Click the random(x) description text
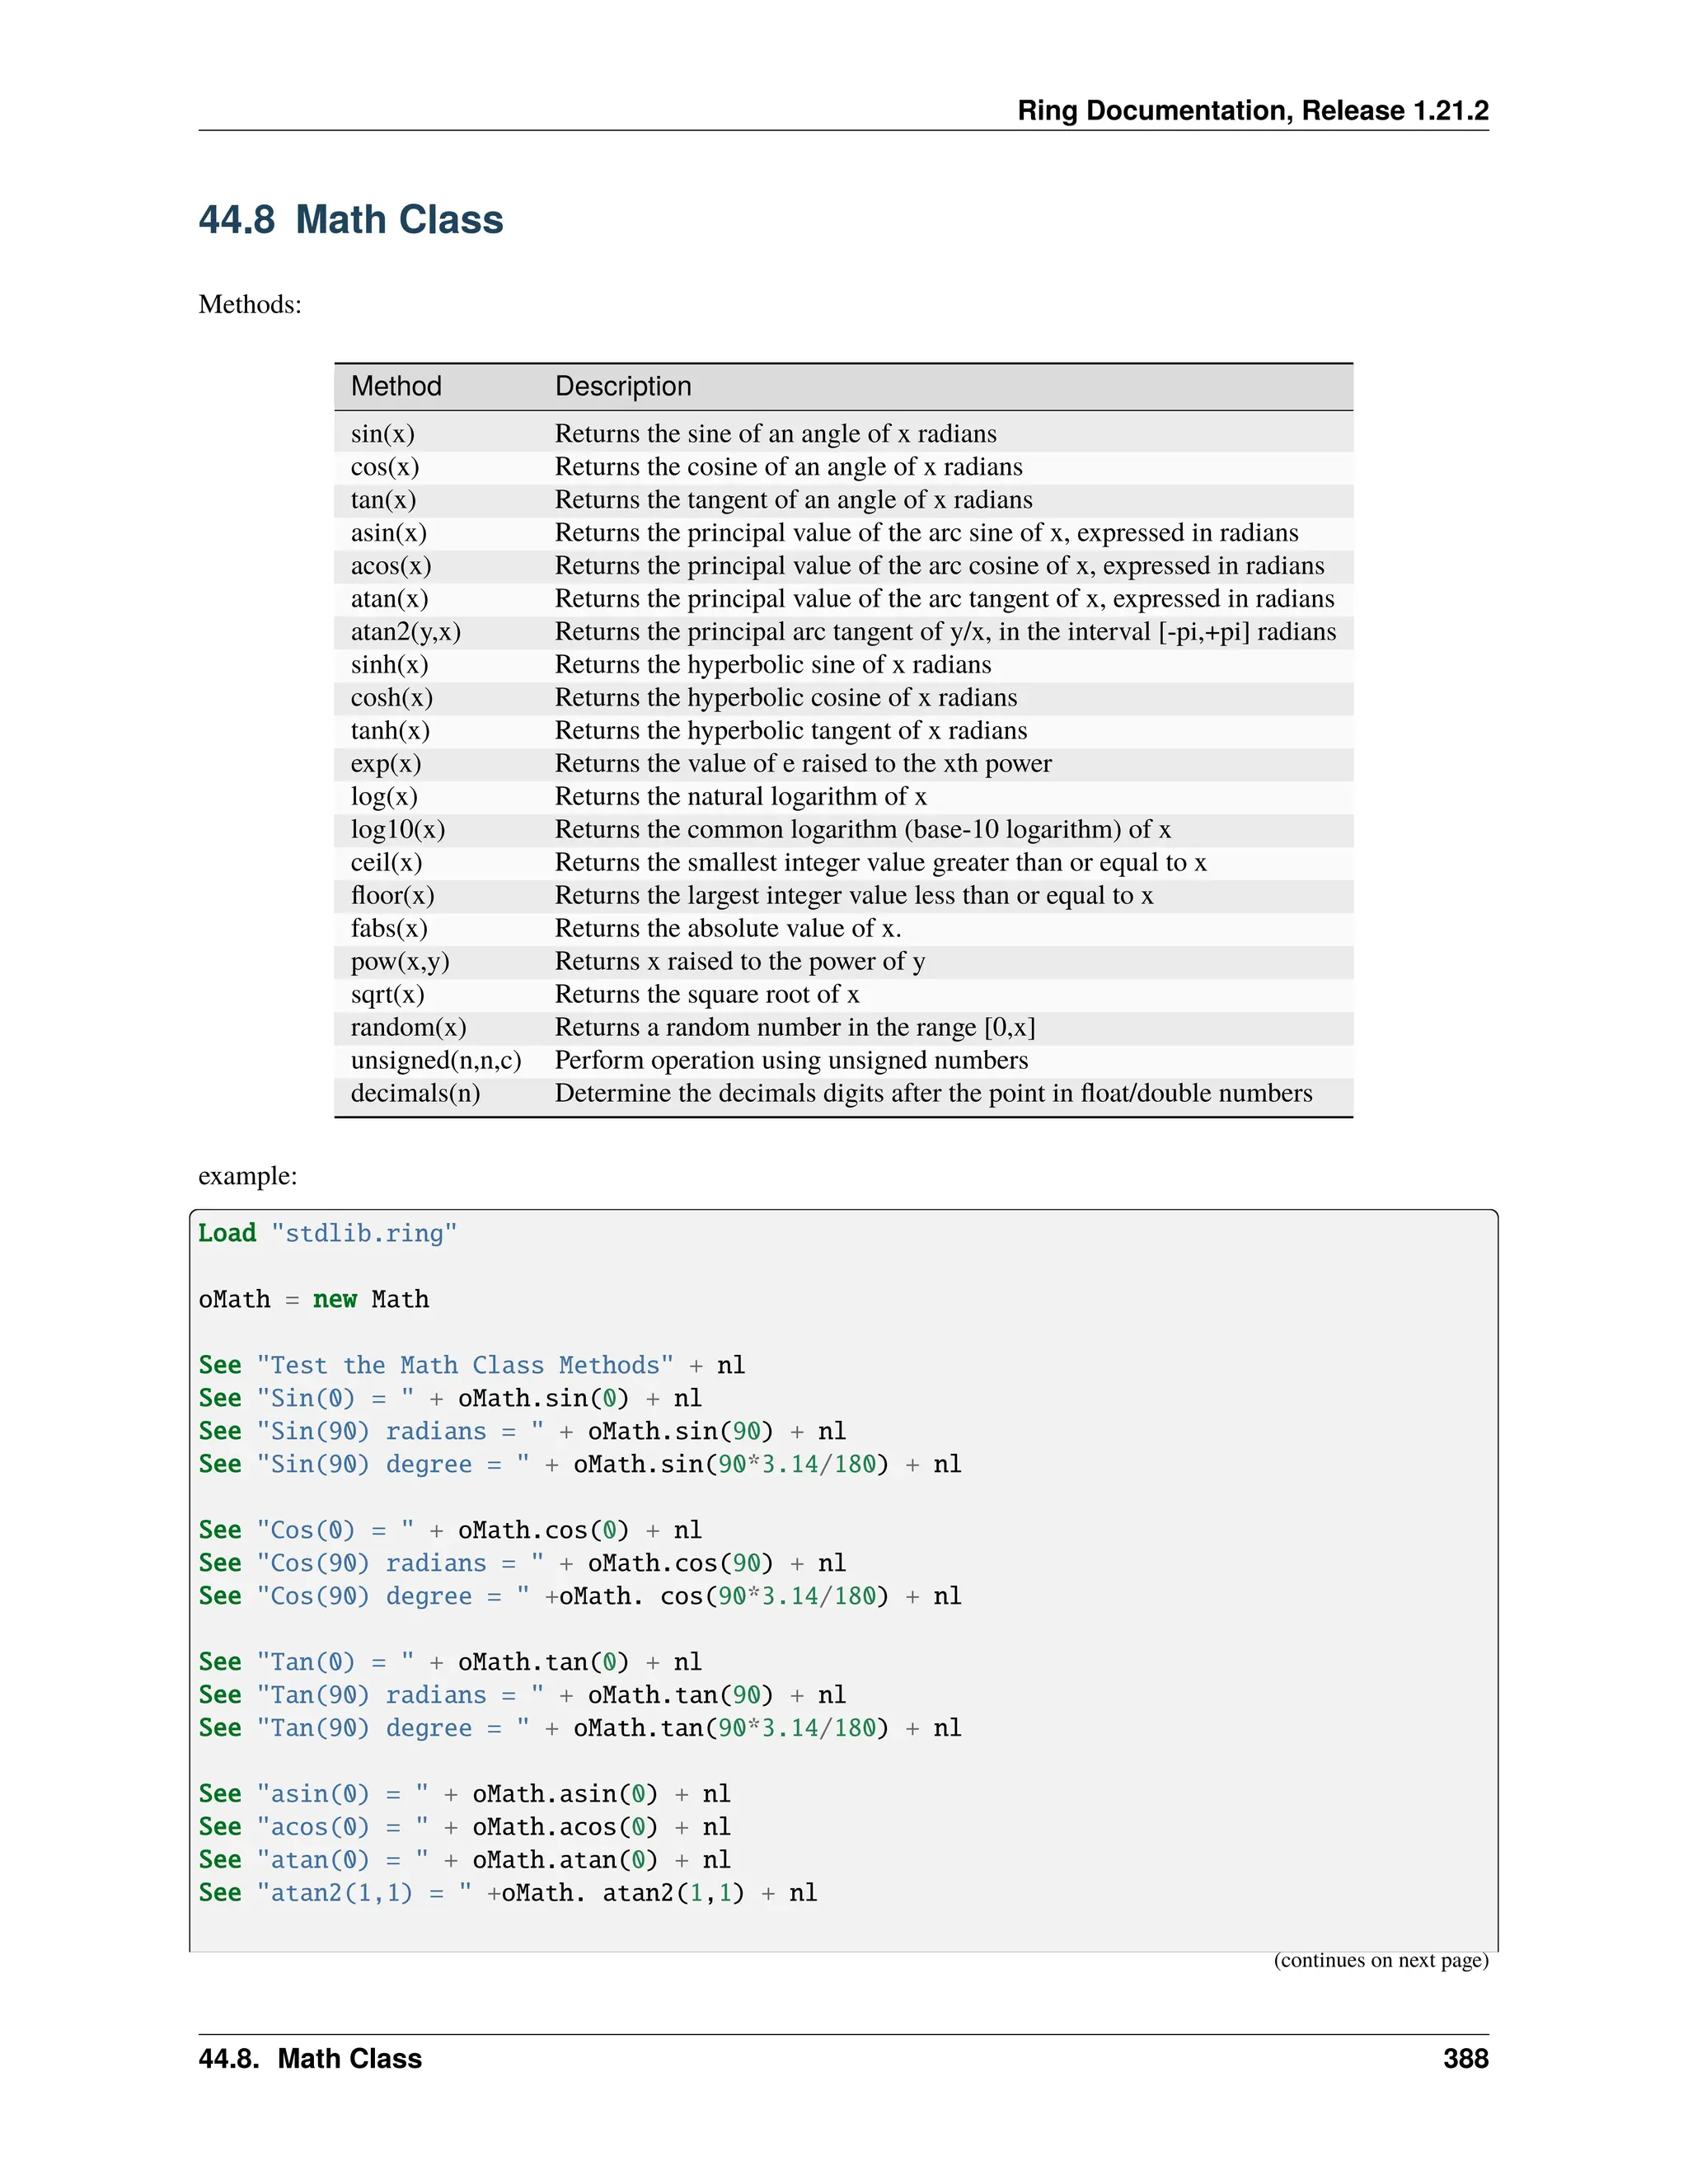Viewport: 1688px width, 2184px height. click(794, 1027)
